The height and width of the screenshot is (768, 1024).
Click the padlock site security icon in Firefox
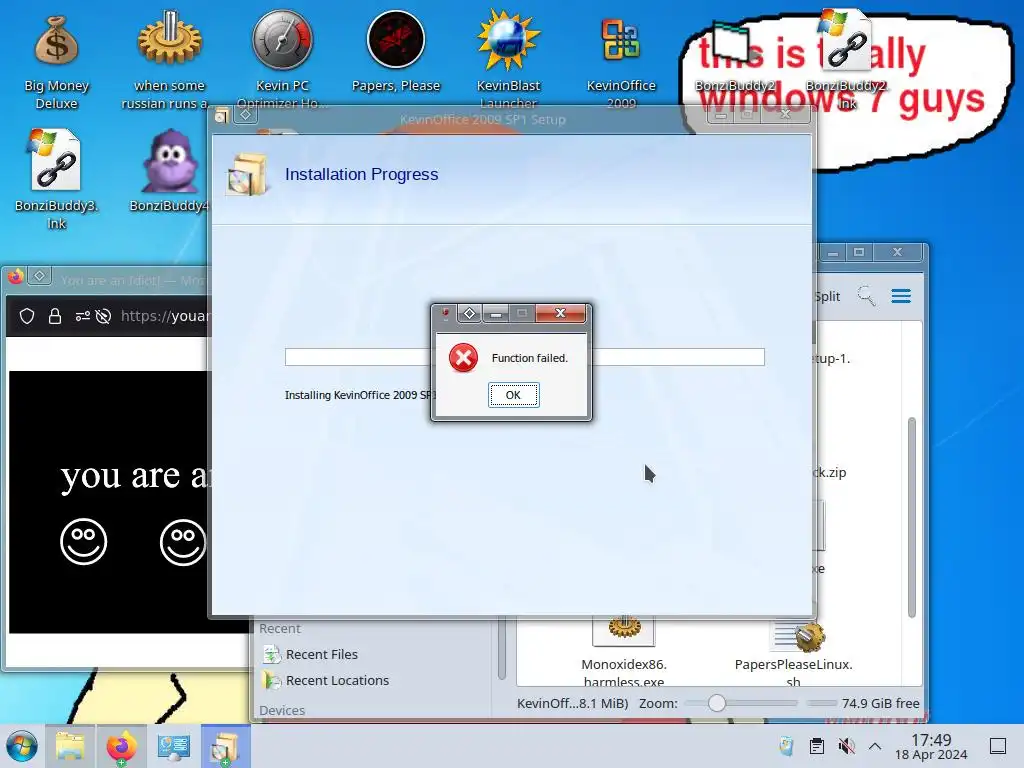click(55, 317)
